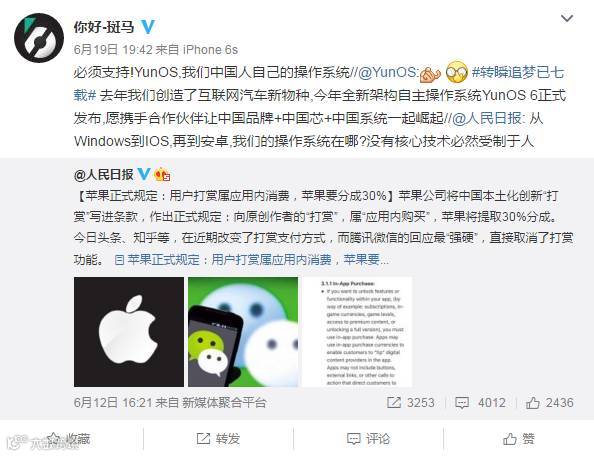View the Apple logo image thumbnail
This screenshot has height=456, width=594.
click(129, 332)
